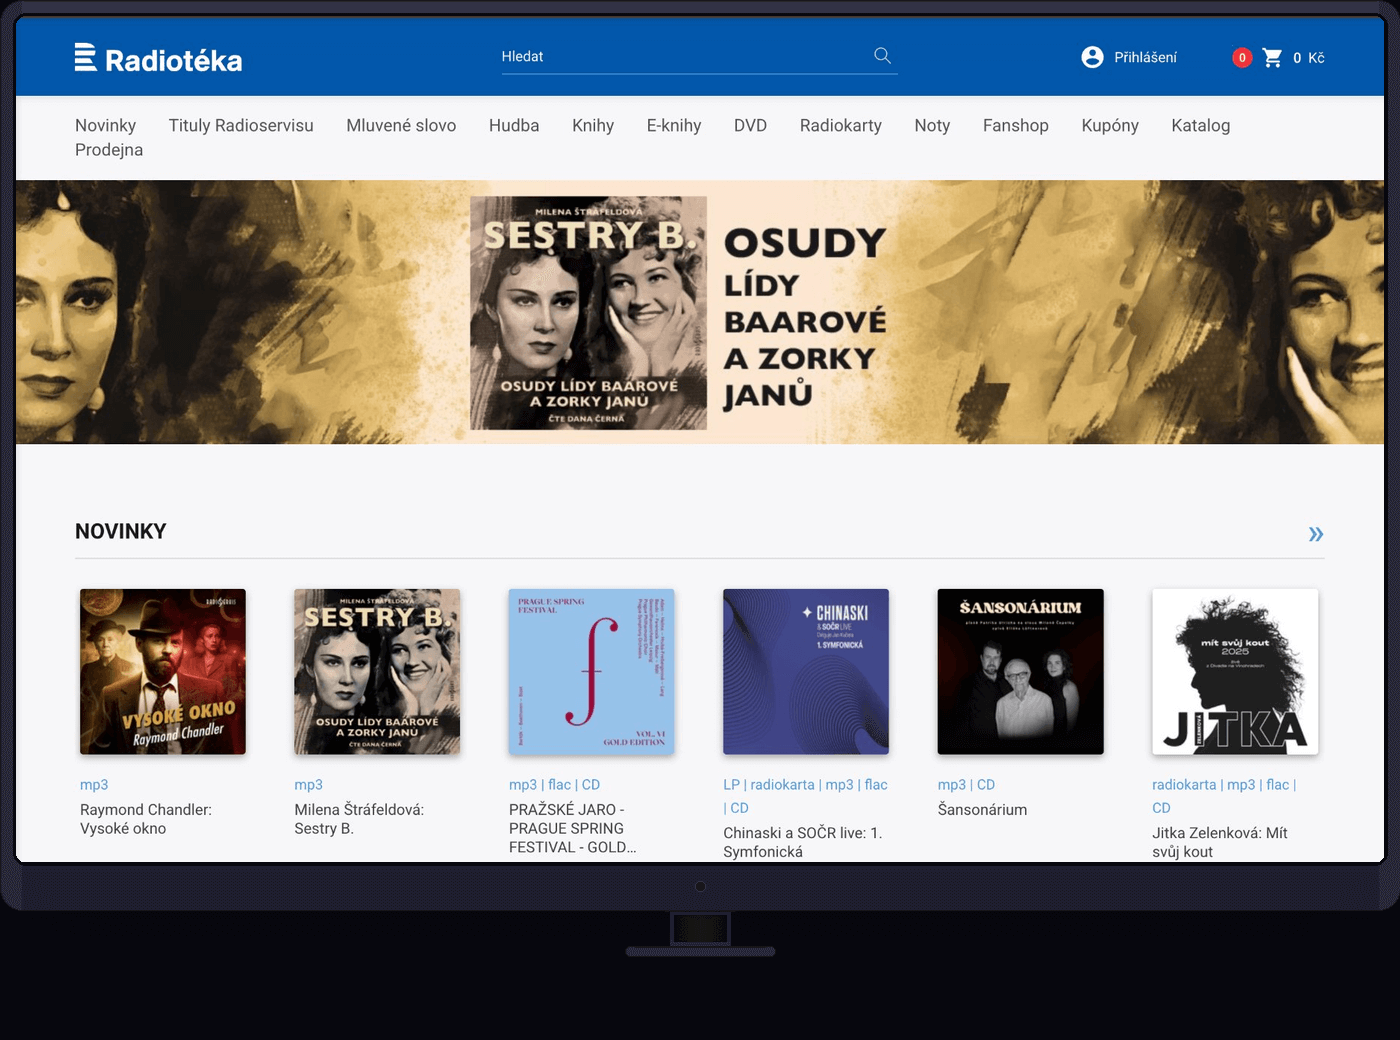The height and width of the screenshot is (1040, 1400).
Task: Click the red cart count badge
Action: [1242, 58]
